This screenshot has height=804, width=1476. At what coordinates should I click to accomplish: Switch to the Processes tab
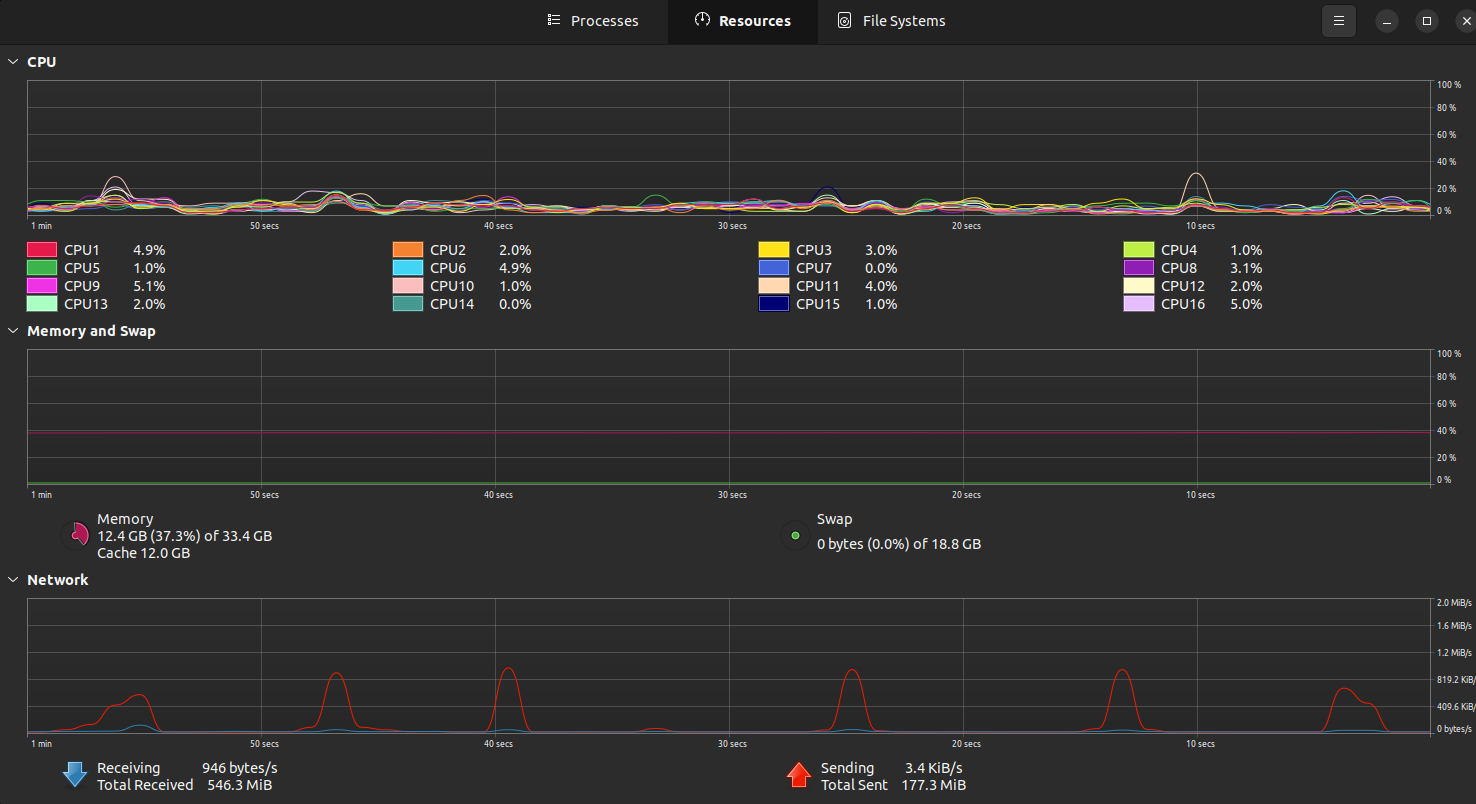click(593, 21)
